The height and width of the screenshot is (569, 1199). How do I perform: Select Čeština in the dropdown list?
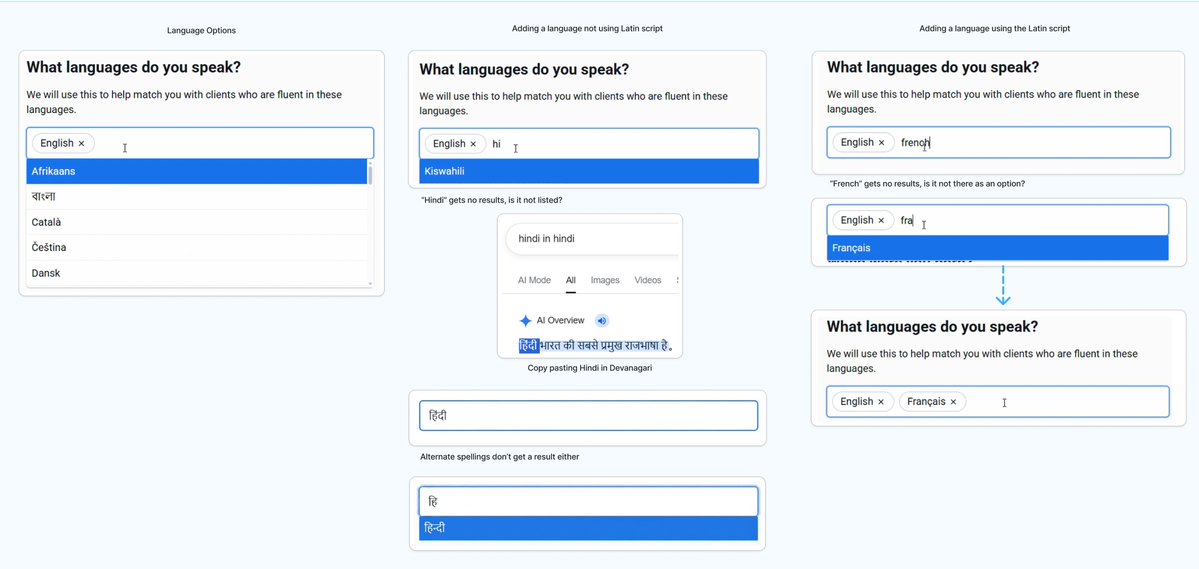tap(197, 247)
